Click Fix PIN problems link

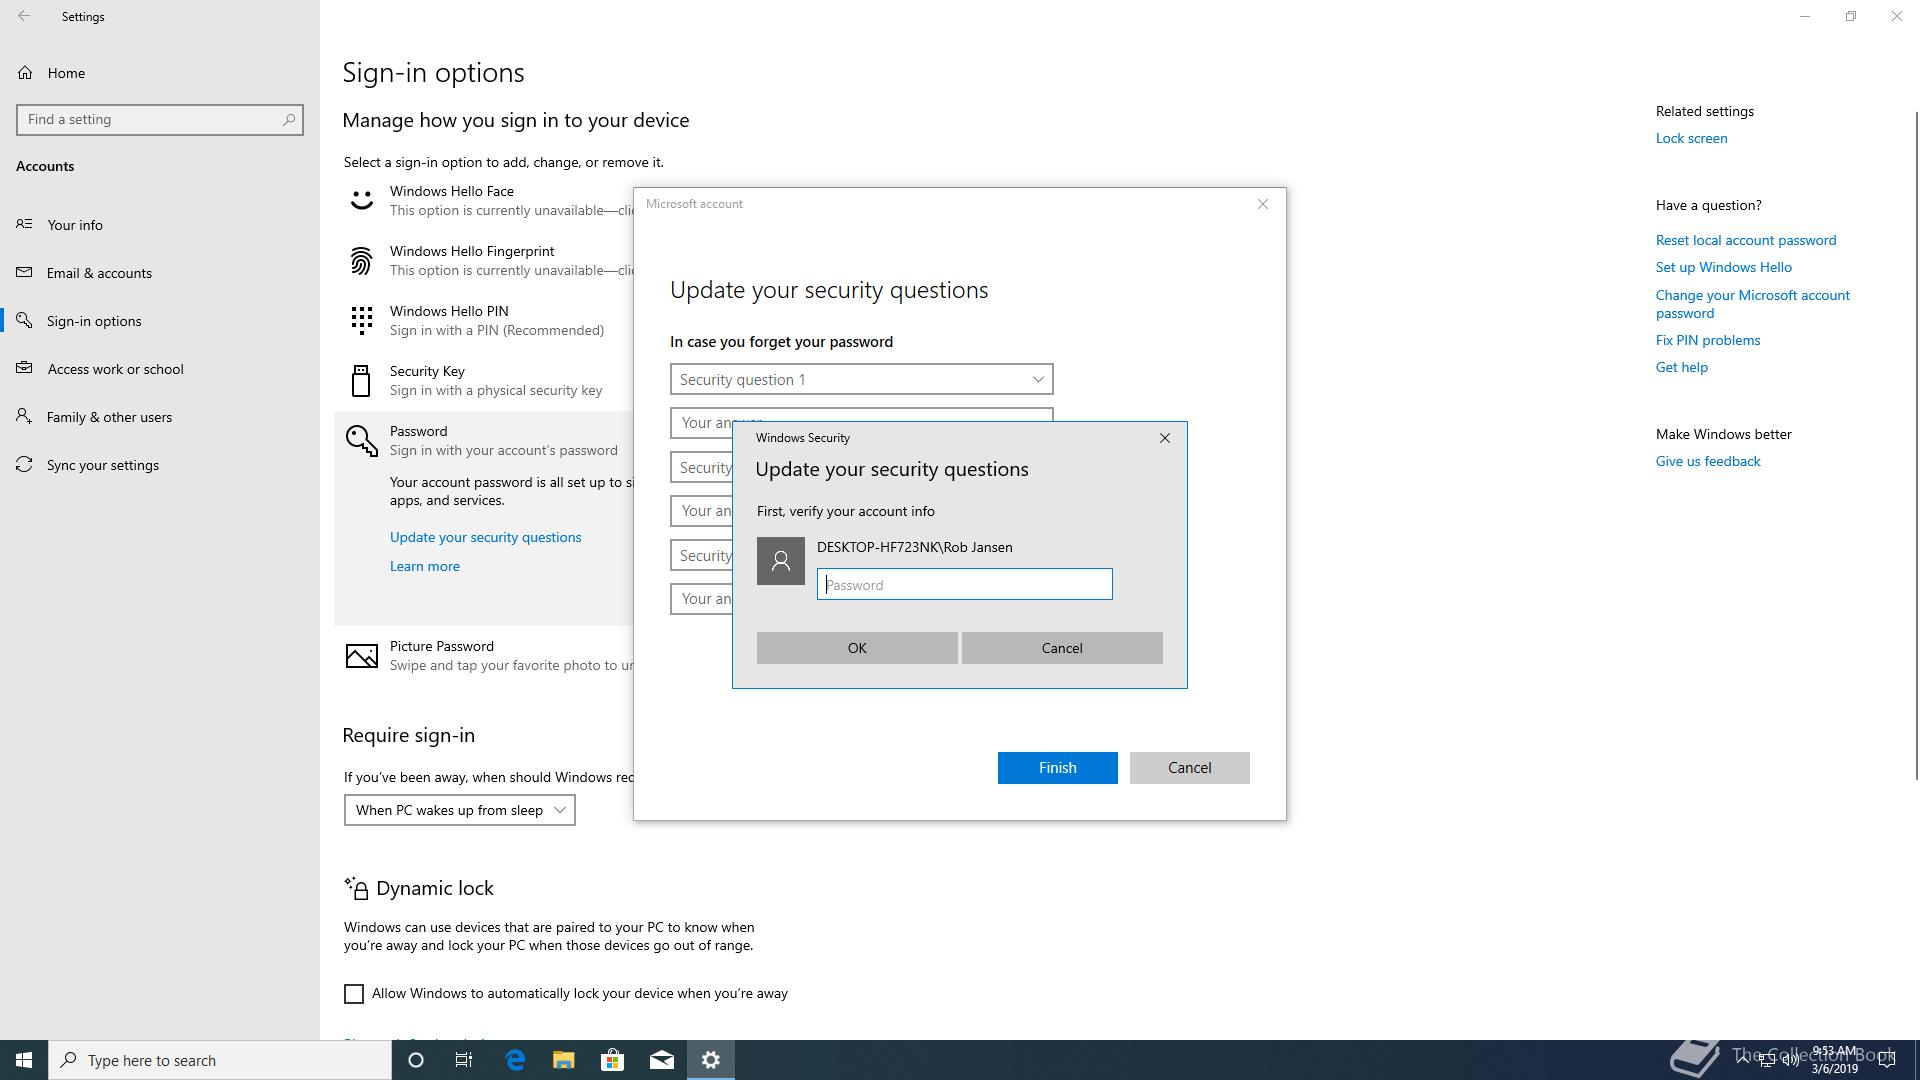tap(1708, 340)
